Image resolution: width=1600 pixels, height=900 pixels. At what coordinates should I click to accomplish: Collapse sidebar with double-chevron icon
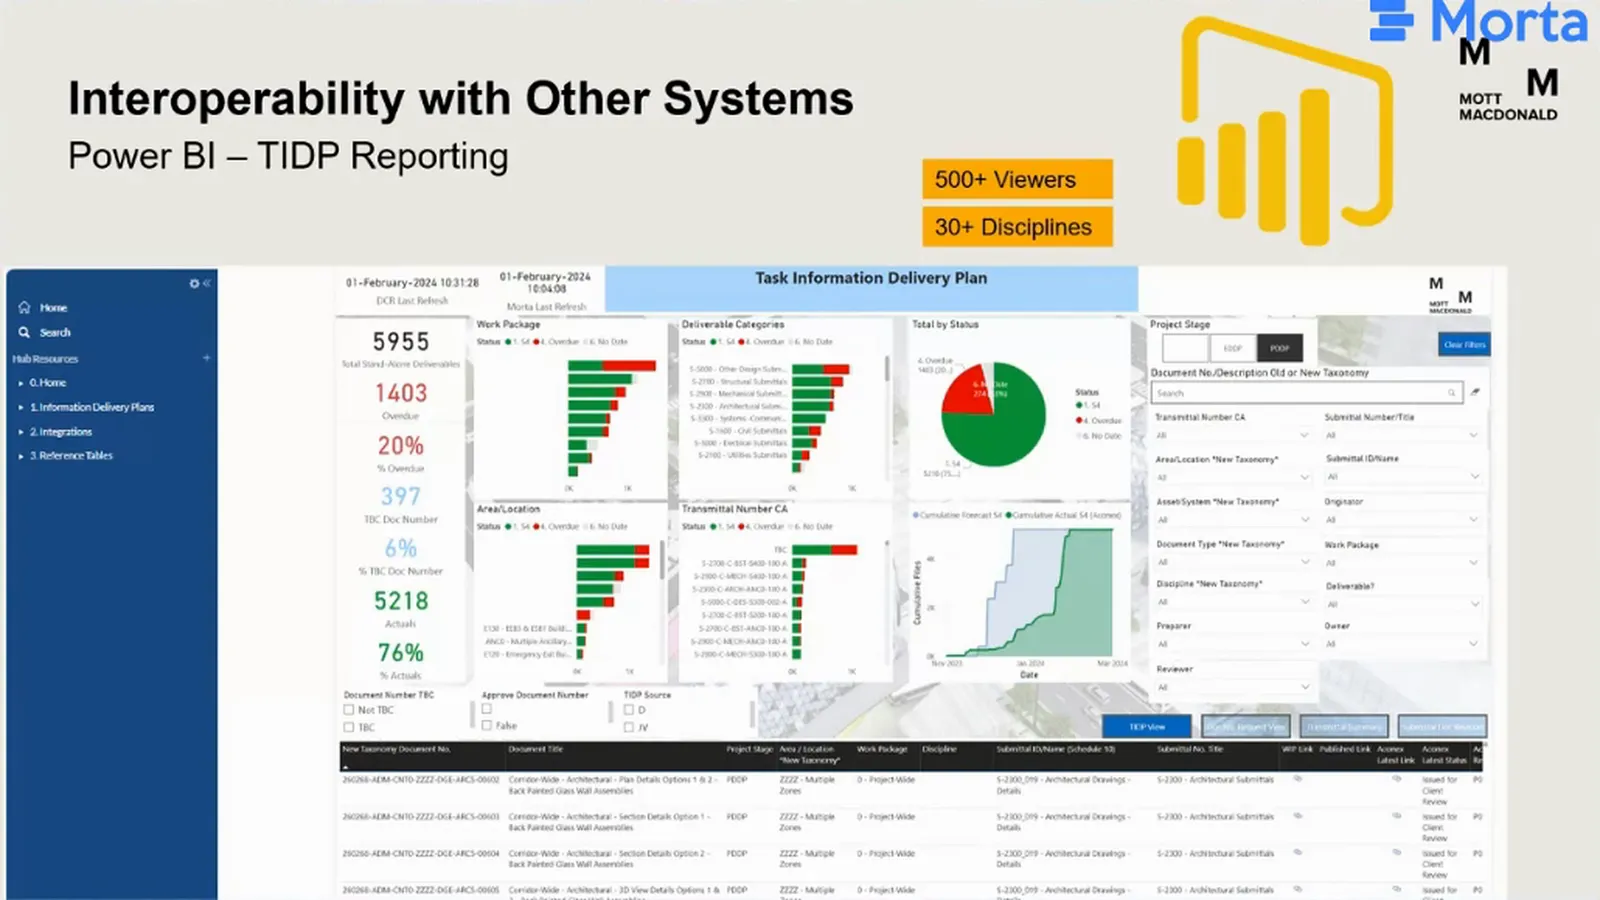(x=206, y=284)
